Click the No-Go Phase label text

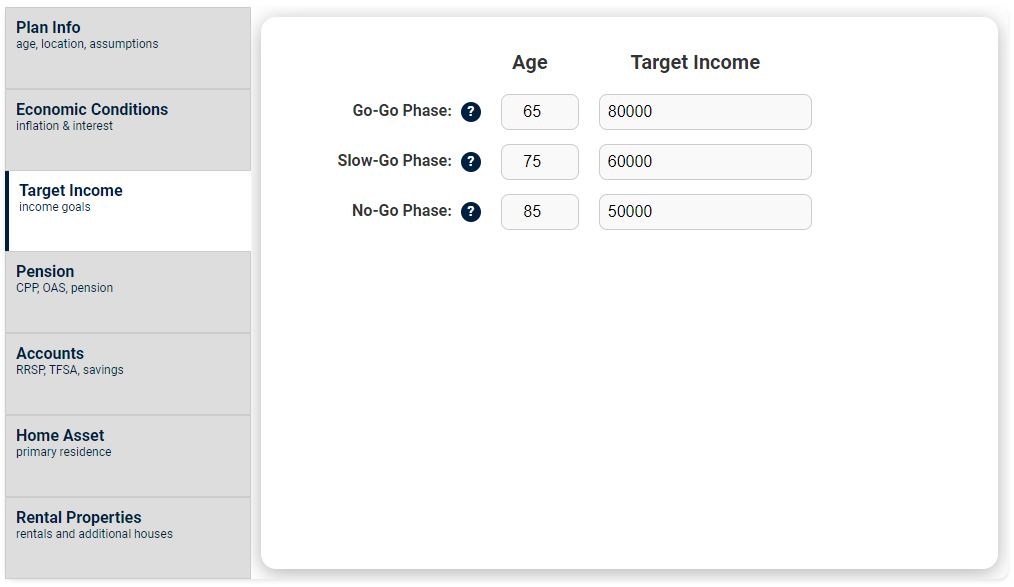coord(401,211)
